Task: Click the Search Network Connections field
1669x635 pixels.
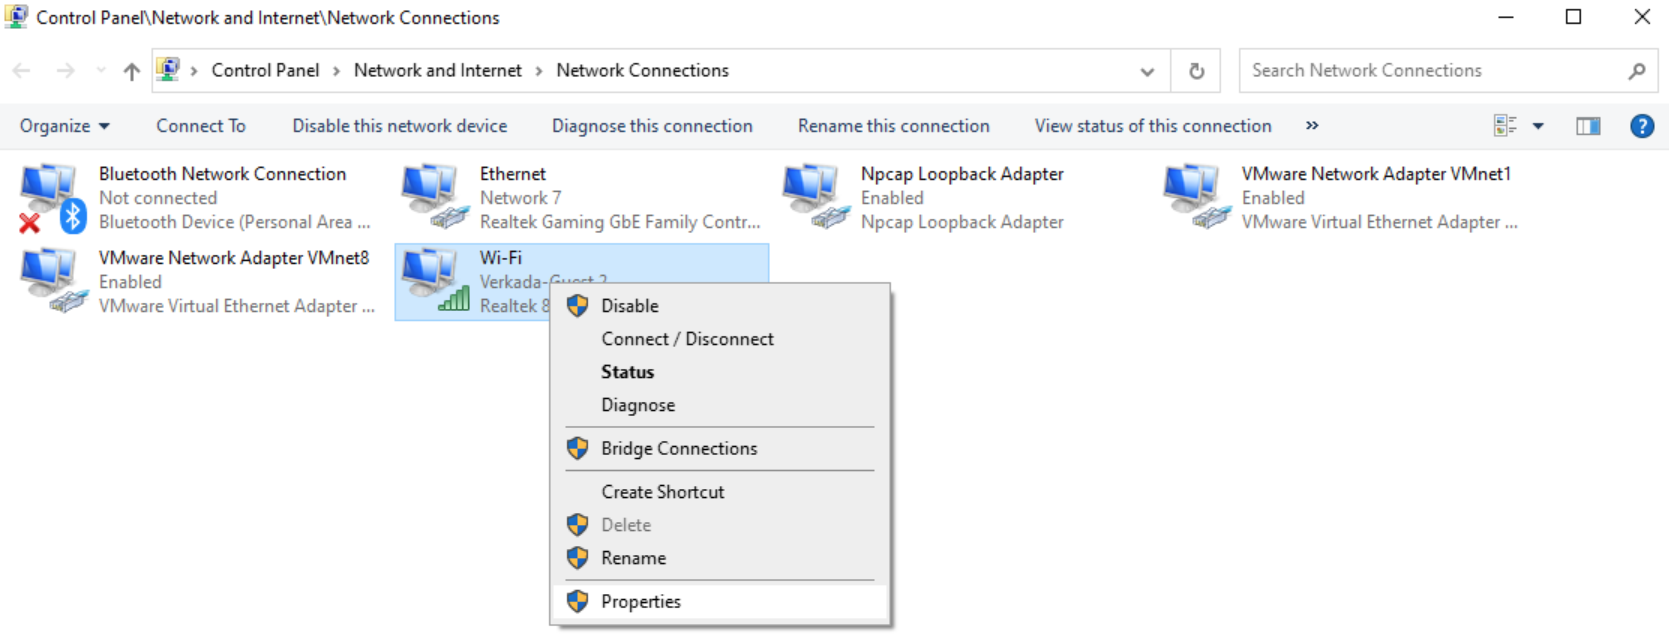Action: click(1430, 71)
